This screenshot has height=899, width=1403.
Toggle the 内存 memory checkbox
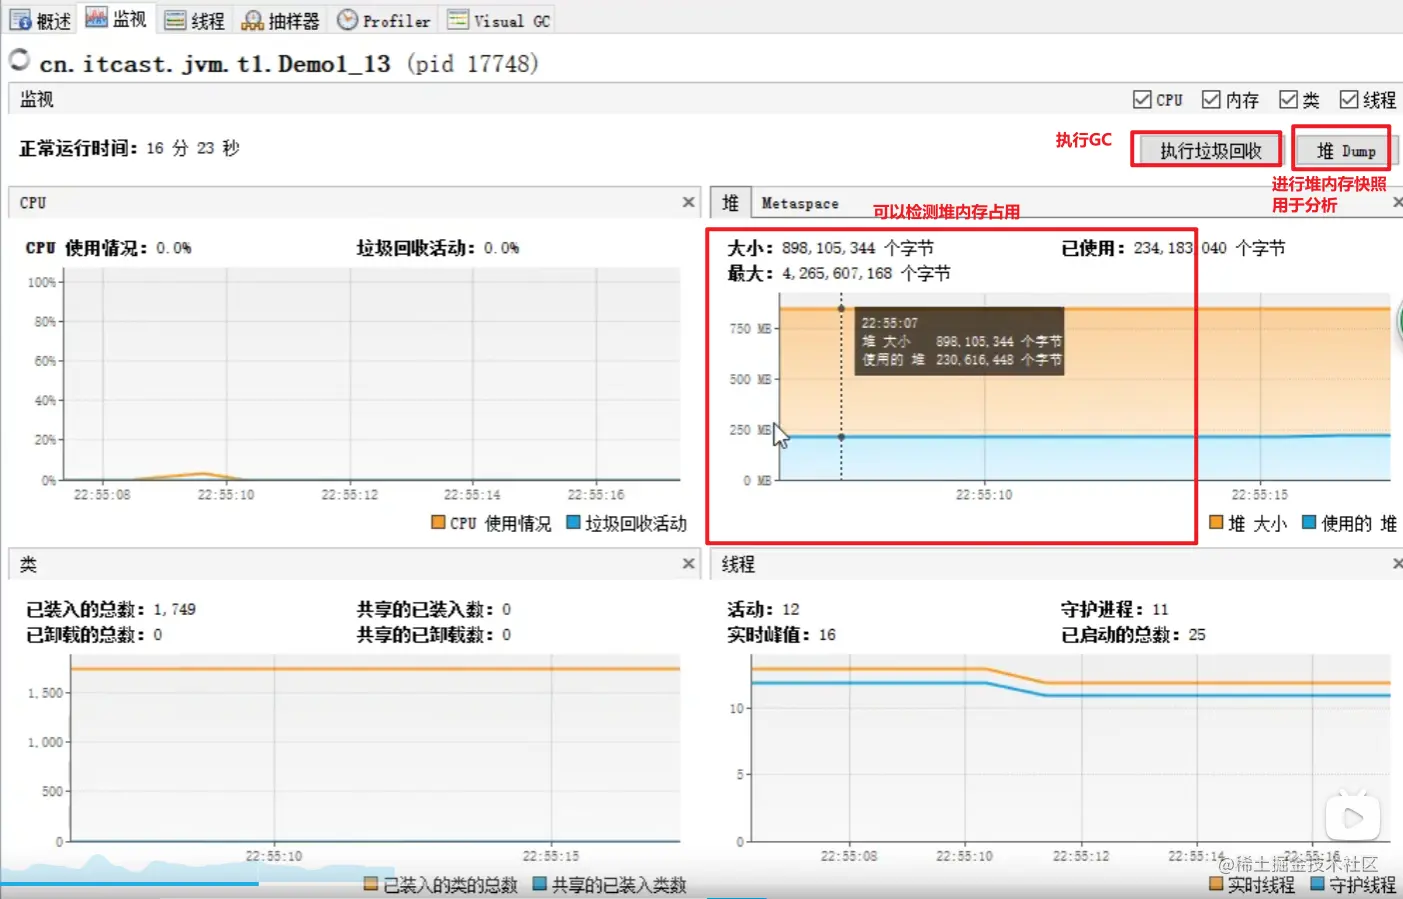pos(1211,99)
